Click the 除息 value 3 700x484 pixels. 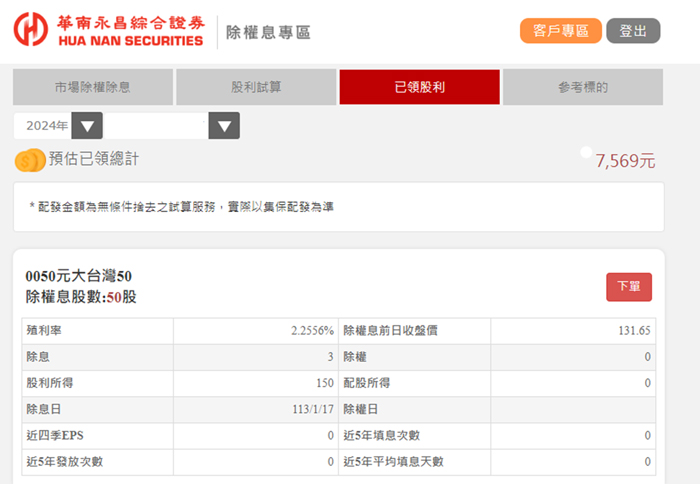330,357
